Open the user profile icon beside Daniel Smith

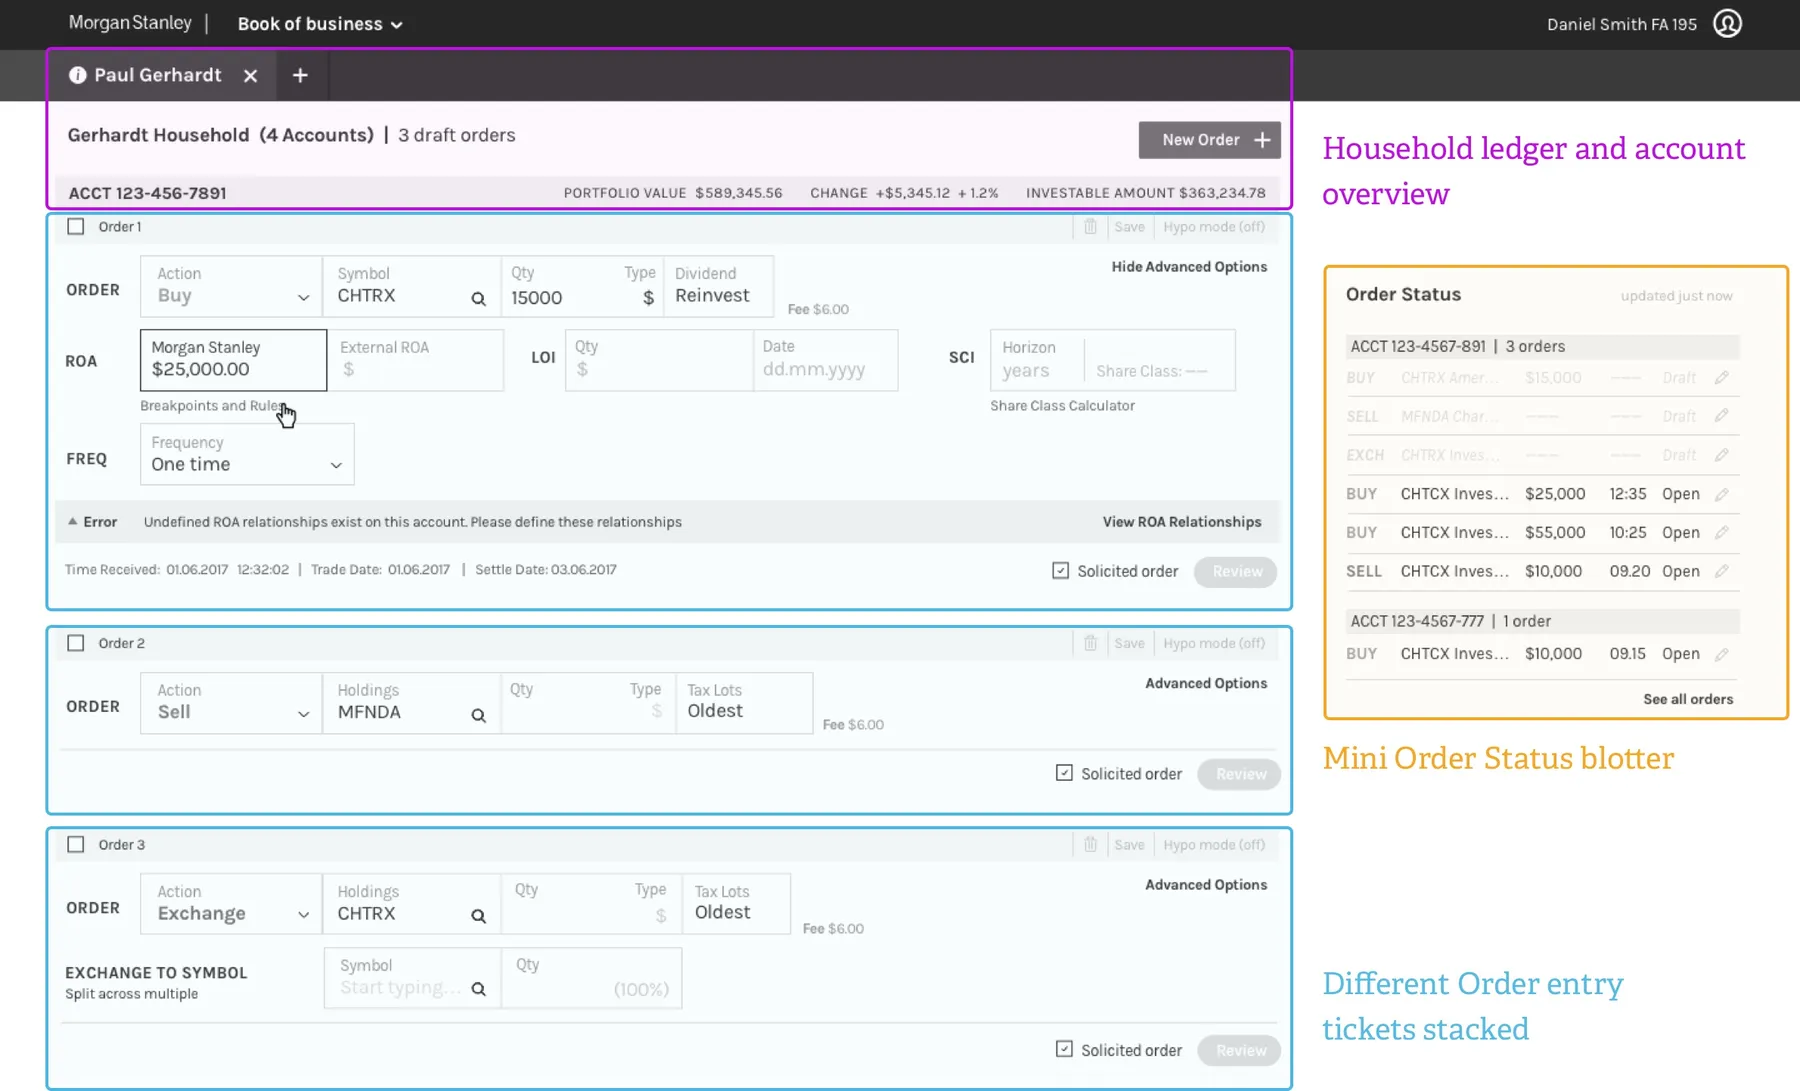[1727, 23]
